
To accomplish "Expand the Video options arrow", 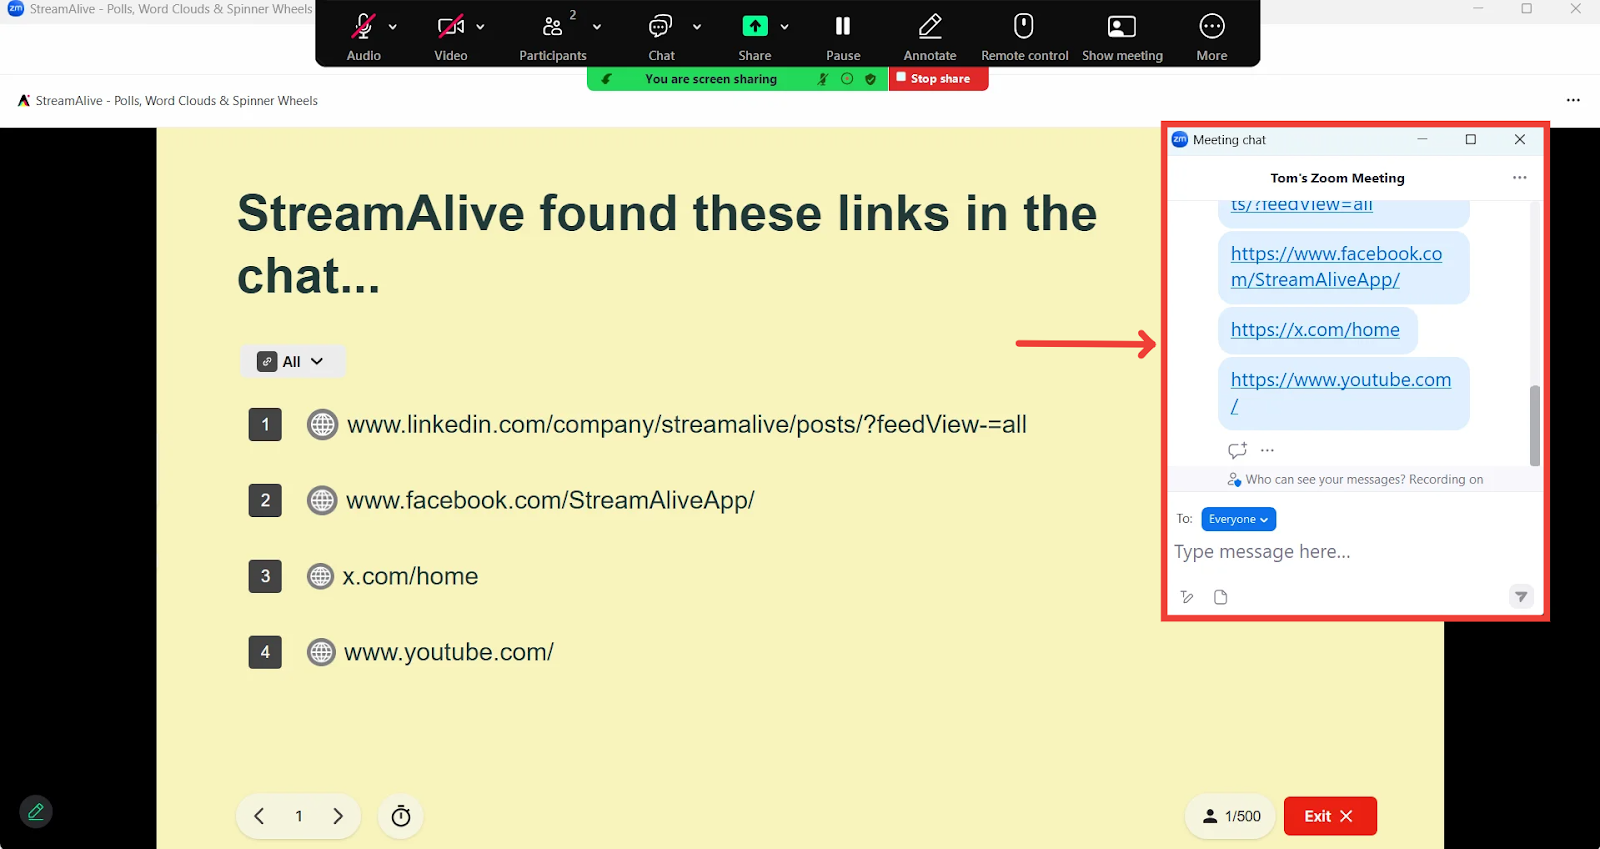I will 481,27.
